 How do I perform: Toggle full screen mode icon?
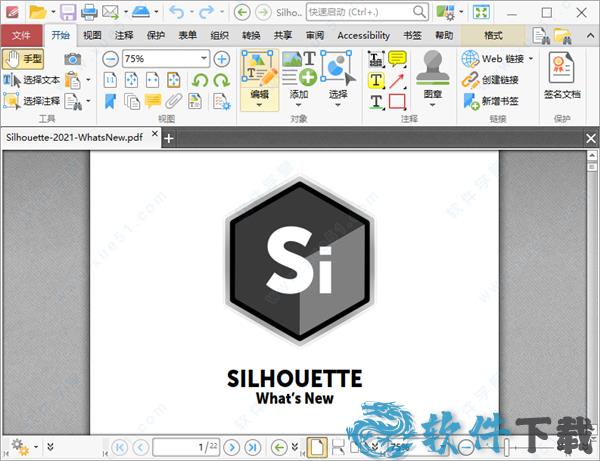(481, 12)
